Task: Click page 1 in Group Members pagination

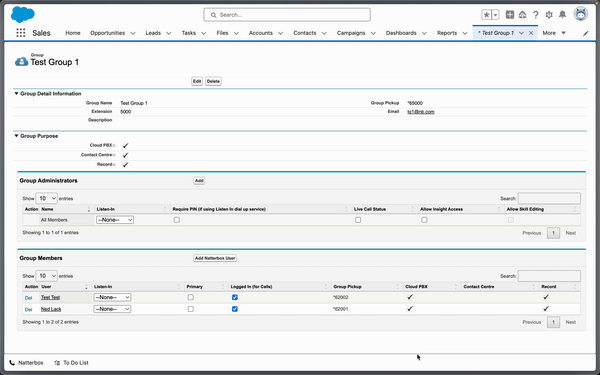Action: click(x=553, y=322)
